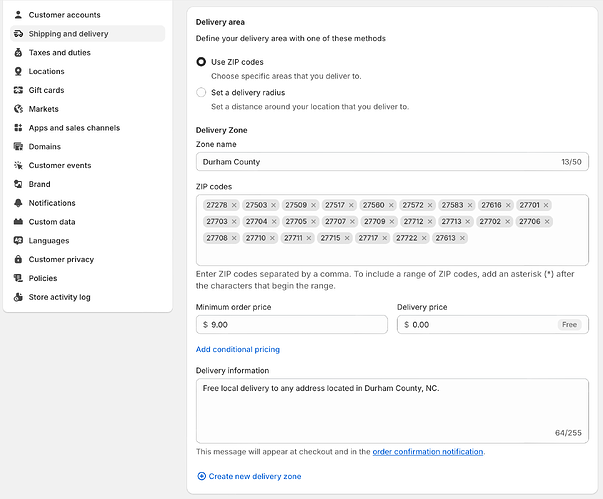Open Shipping and delivery settings
The height and width of the screenshot is (499, 603).
(x=68, y=34)
